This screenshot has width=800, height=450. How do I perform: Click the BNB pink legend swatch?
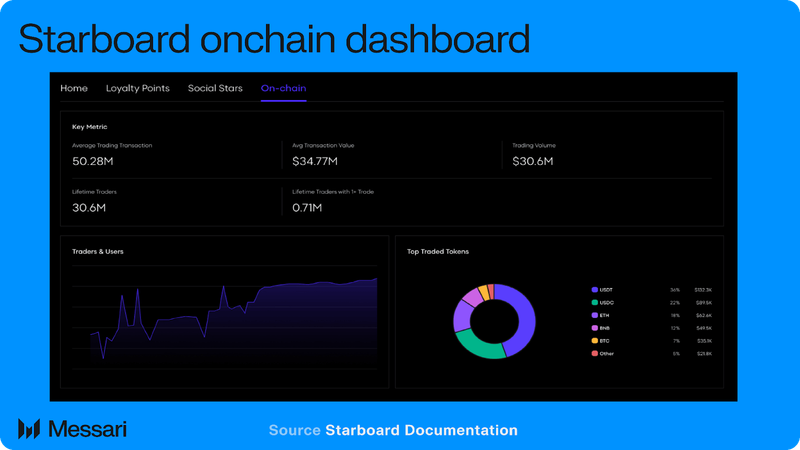tap(594, 328)
